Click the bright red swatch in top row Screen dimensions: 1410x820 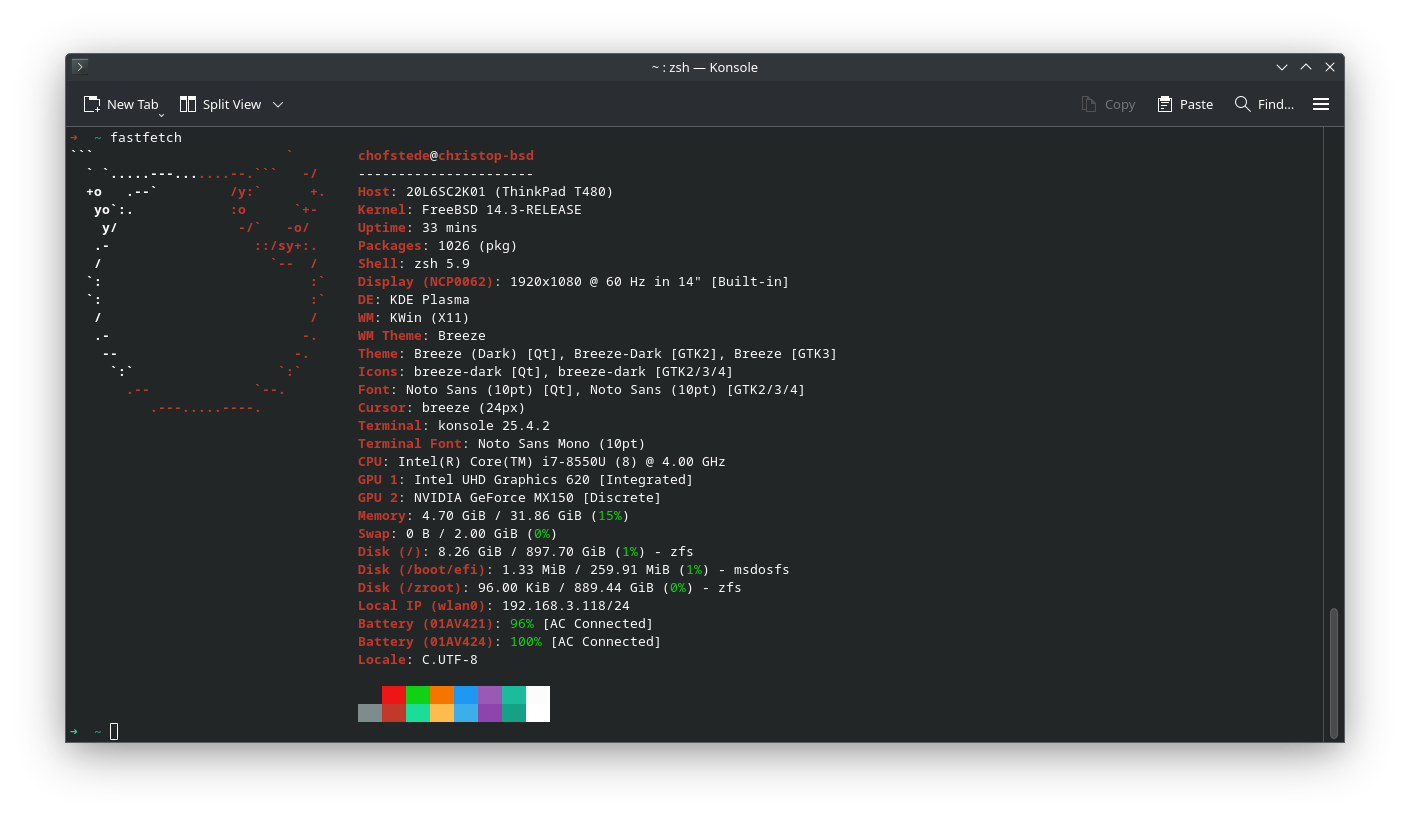pos(394,695)
